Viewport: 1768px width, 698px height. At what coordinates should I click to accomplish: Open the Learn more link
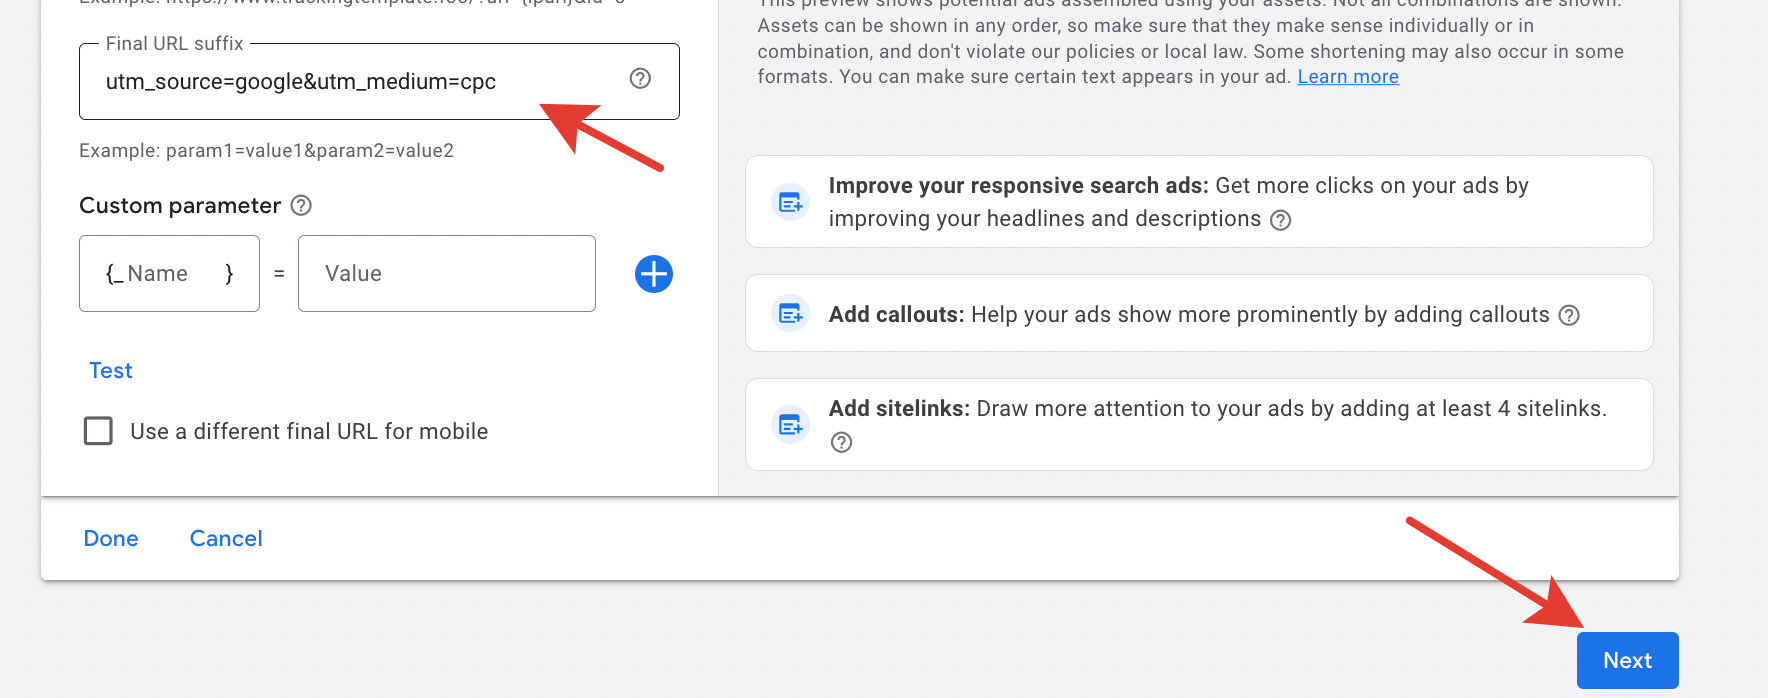point(1347,77)
